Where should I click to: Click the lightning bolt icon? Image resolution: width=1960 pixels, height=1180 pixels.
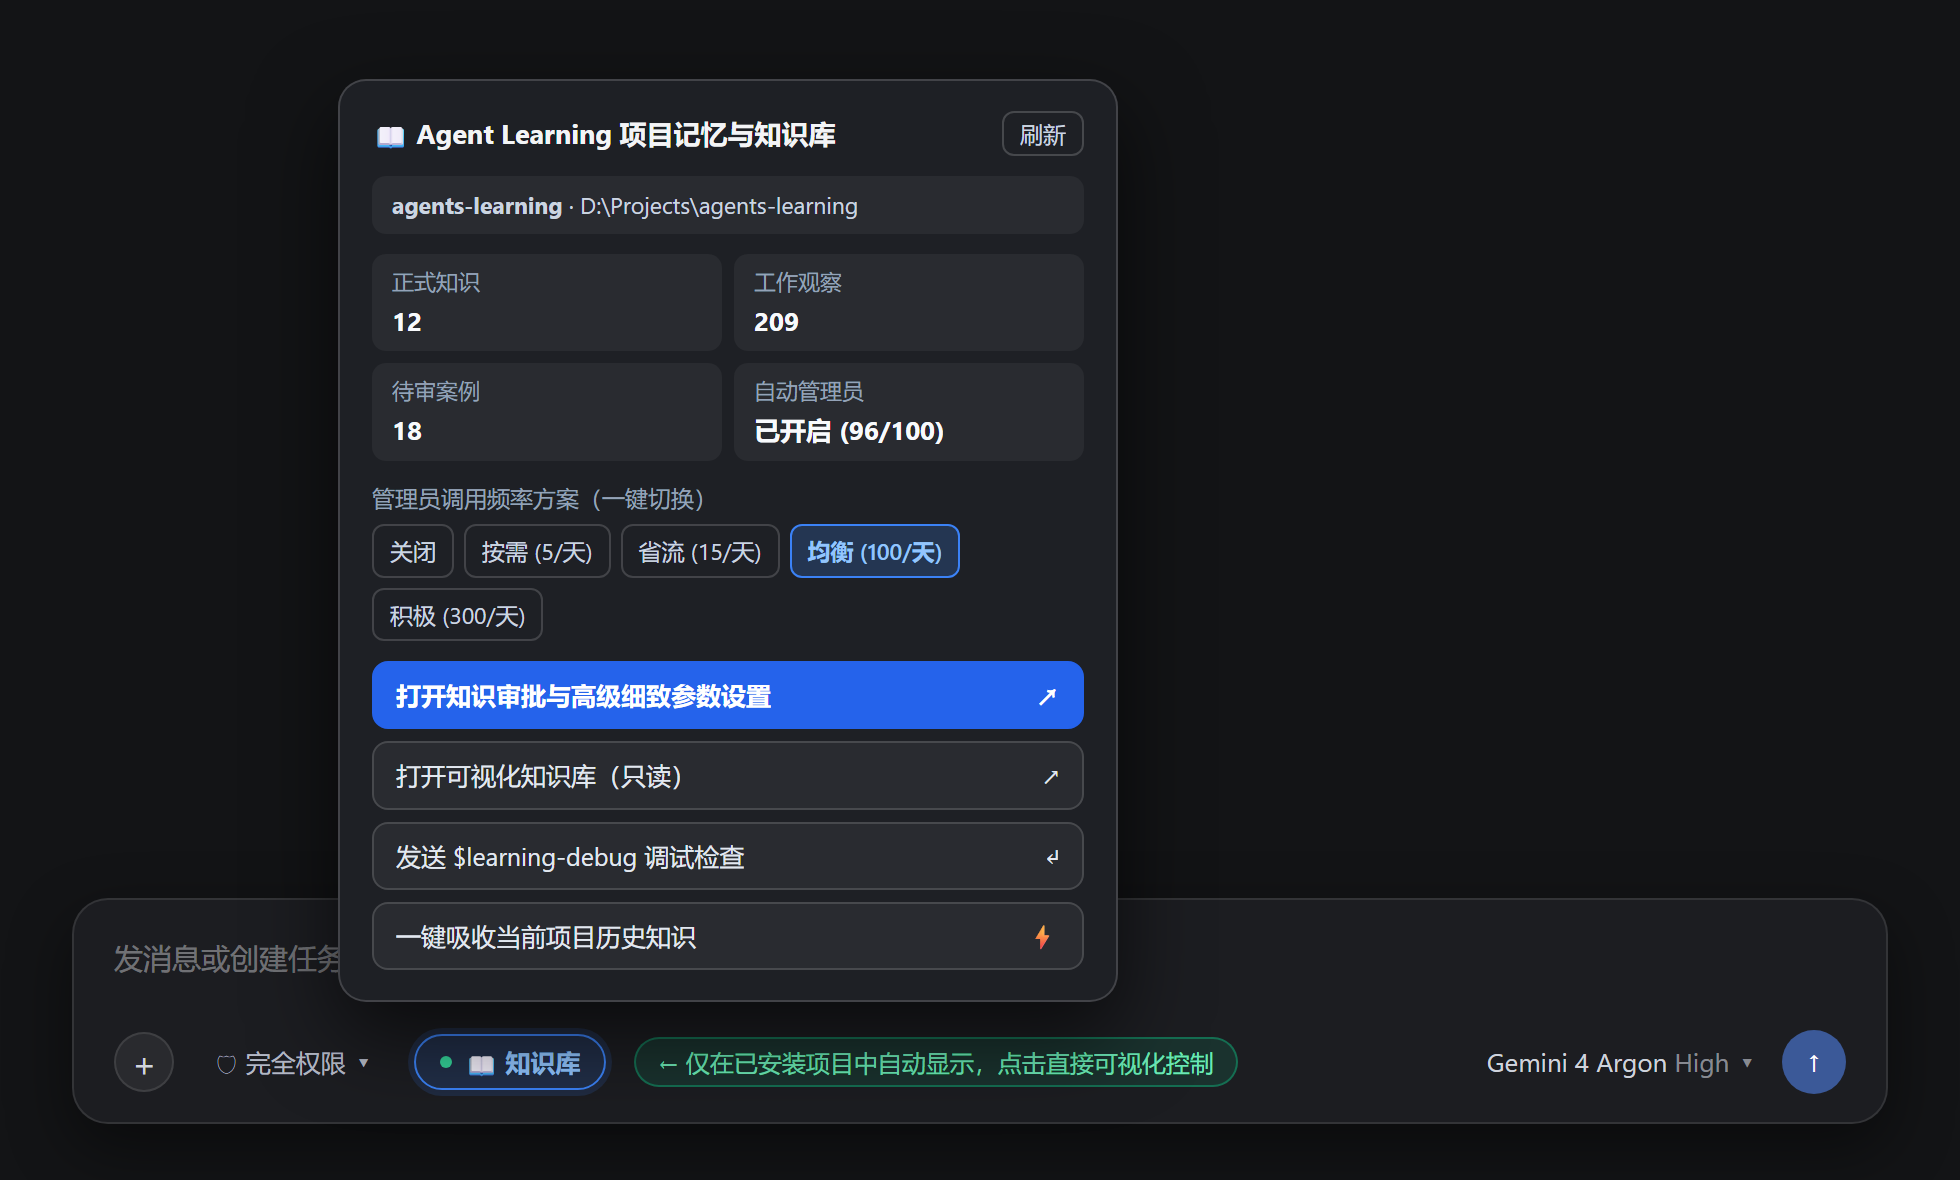(x=1042, y=937)
